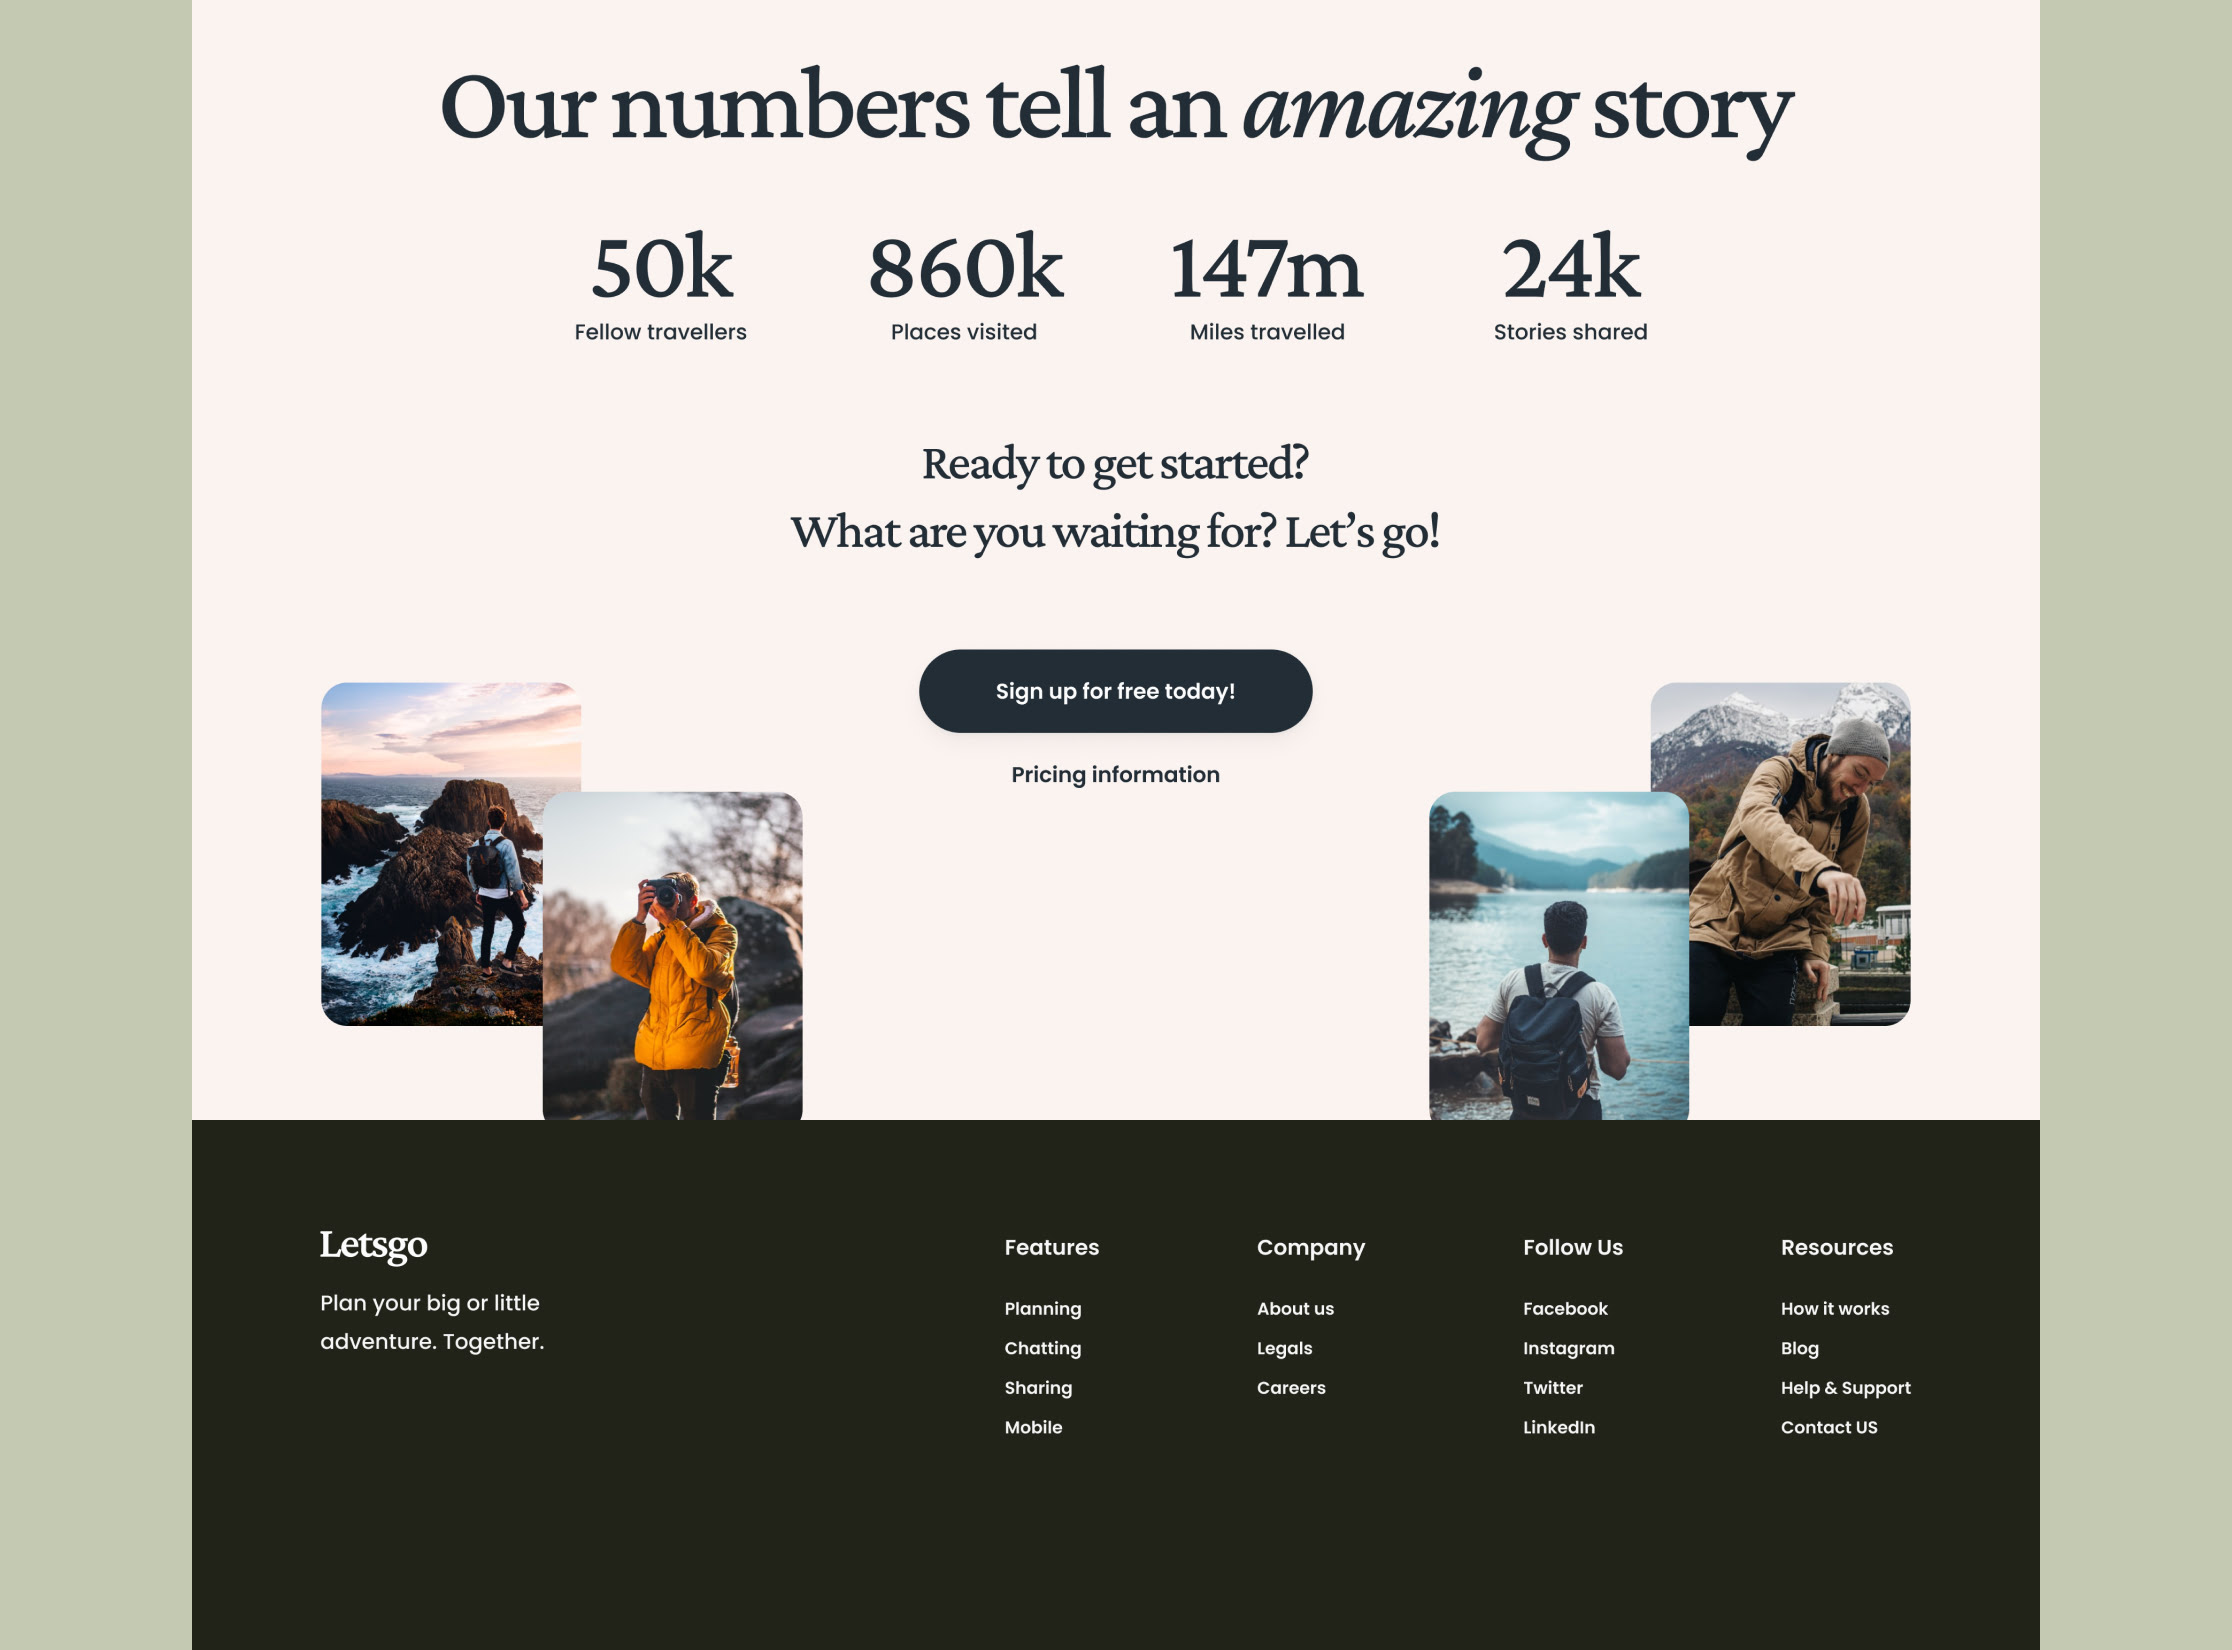This screenshot has height=1650, width=2232.
Task: Follow the Facebook link
Action: pyautogui.click(x=1565, y=1309)
